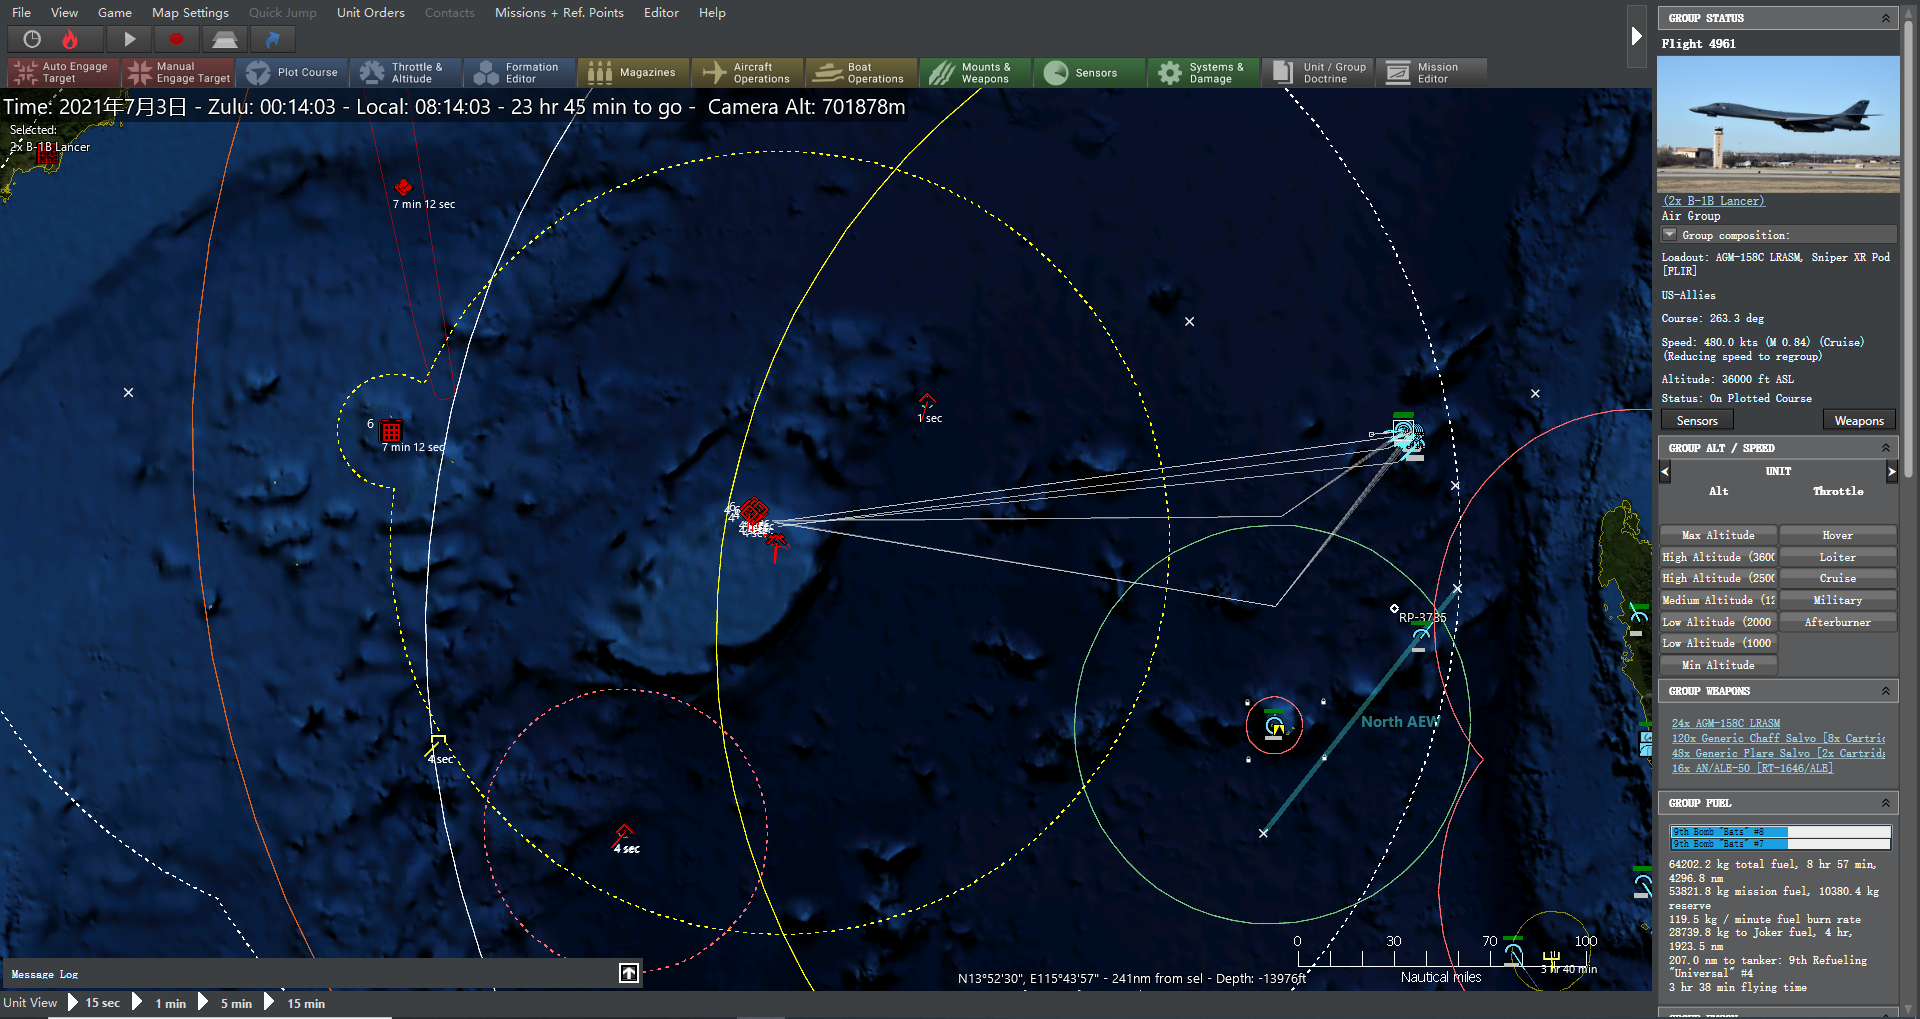Open Magazines window
The image size is (1920, 1019).
coord(634,72)
